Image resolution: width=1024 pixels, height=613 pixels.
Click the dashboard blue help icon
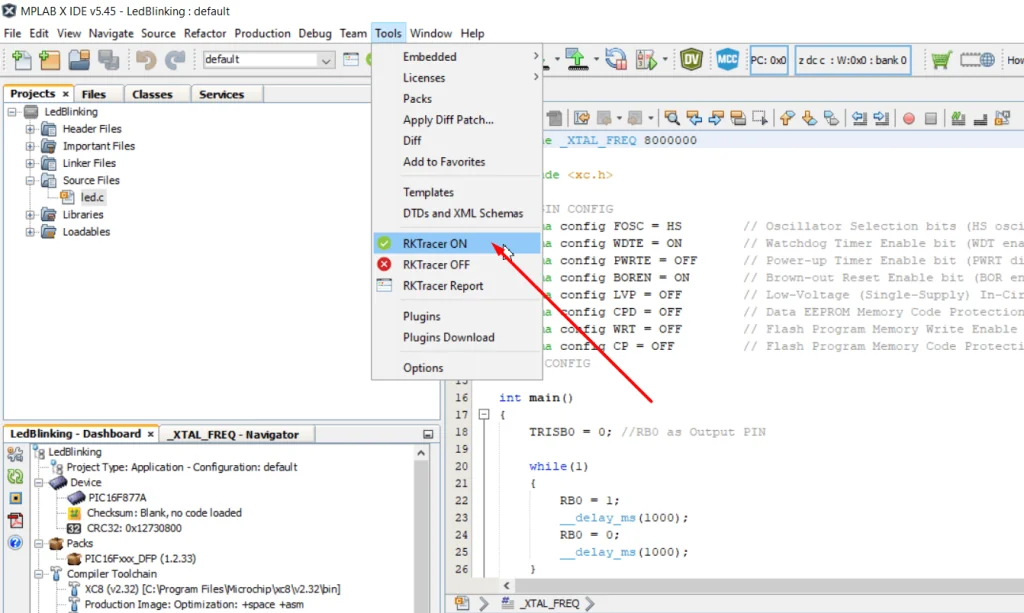click(x=16, y=542)
